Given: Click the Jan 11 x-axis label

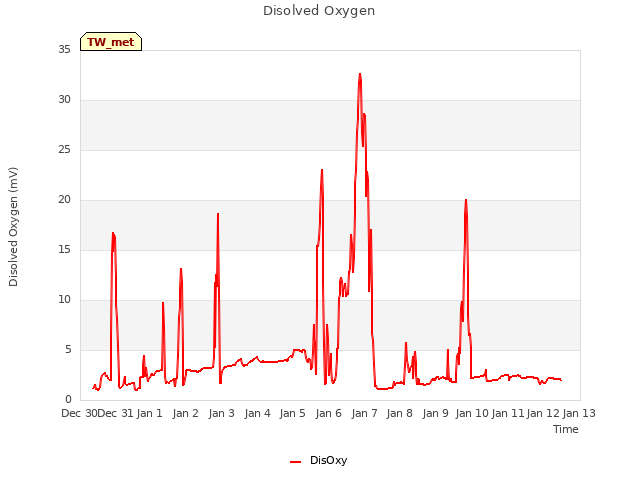Looking at the screenshot, I should (507, 413).
